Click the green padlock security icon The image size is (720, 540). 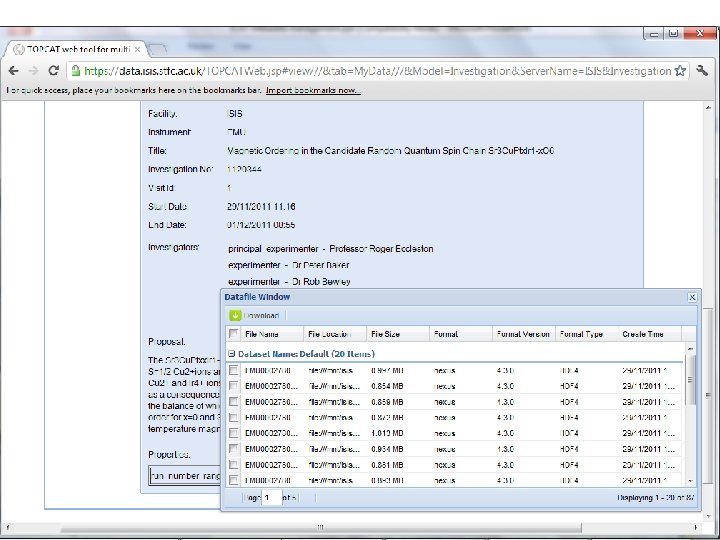[76, 71]
